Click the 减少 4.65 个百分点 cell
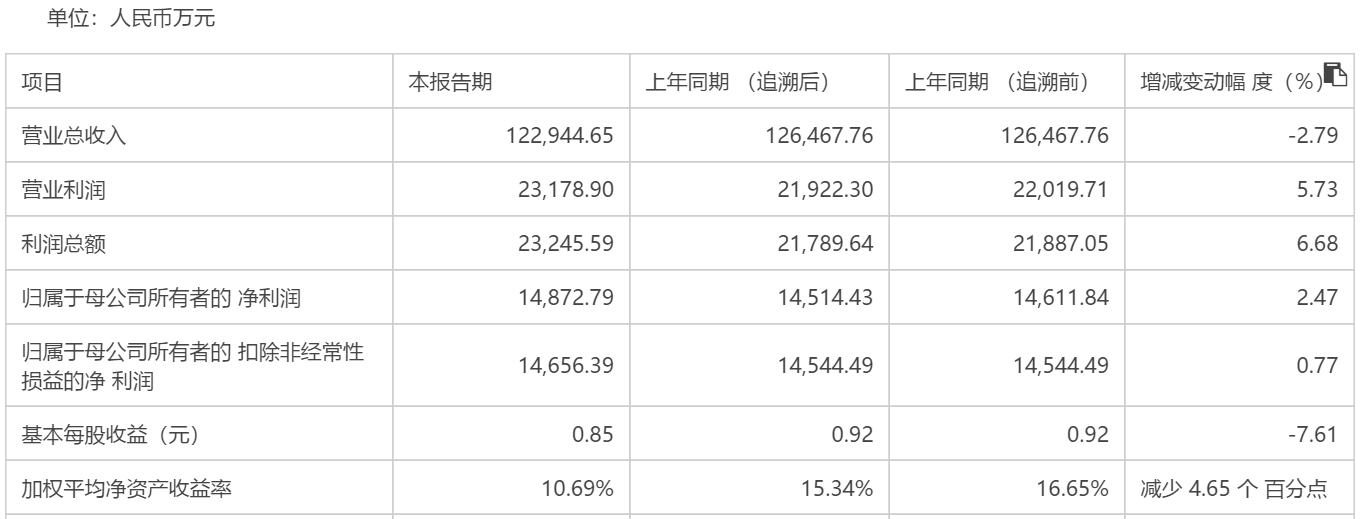The width and height of the screenshot is (1362, 519). pyautogui.click(x=1232, y=488)
